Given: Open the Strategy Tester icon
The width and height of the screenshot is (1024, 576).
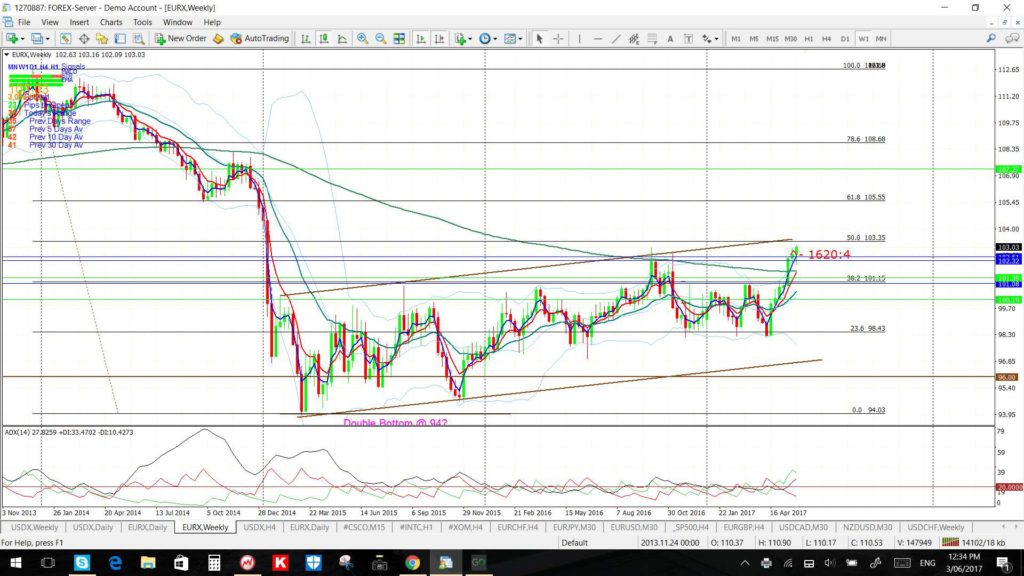Looking at the screenshot, I should pos(138,39).
